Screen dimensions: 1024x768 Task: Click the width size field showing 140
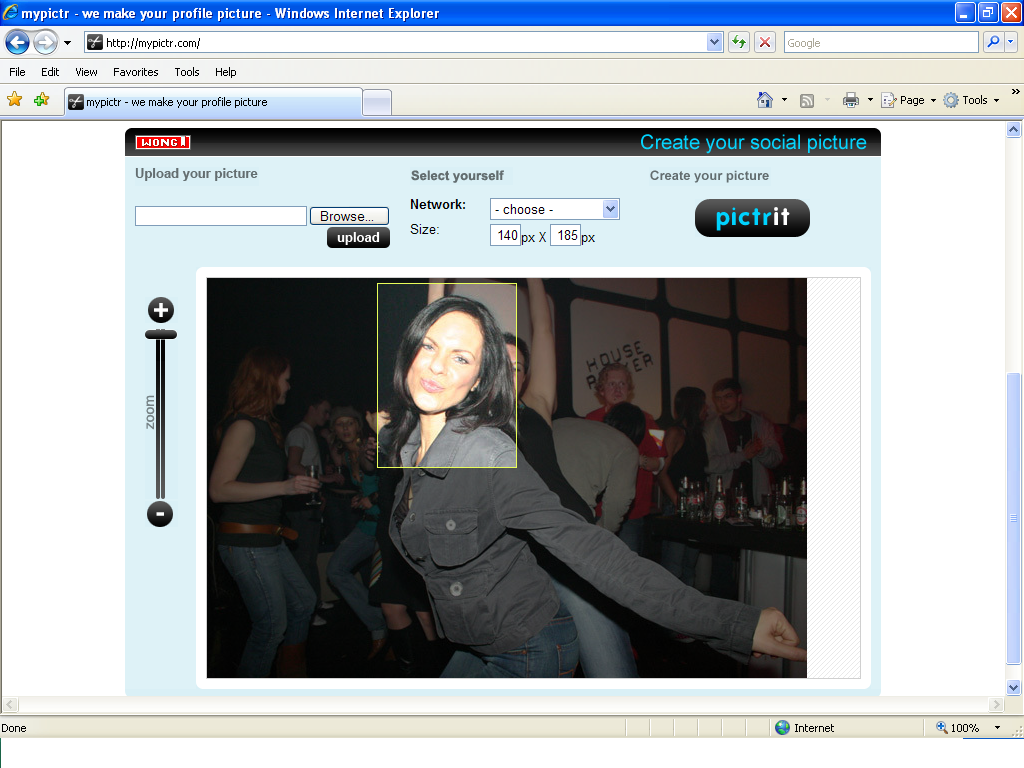click(505, 235)
